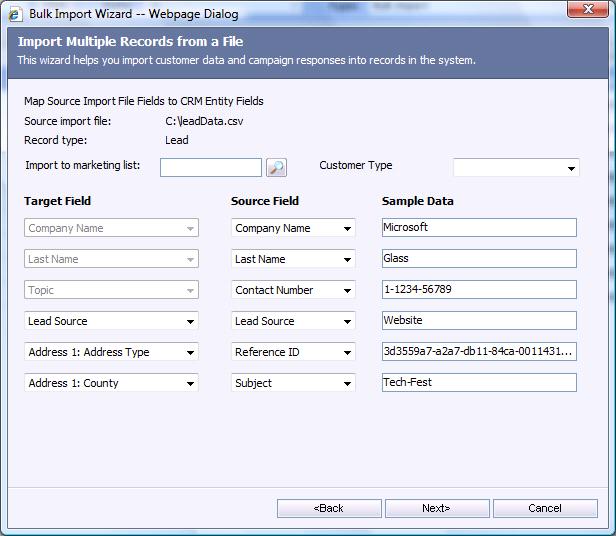Click the Import to marketing list field
616x536 pixels.
point(210,167)
